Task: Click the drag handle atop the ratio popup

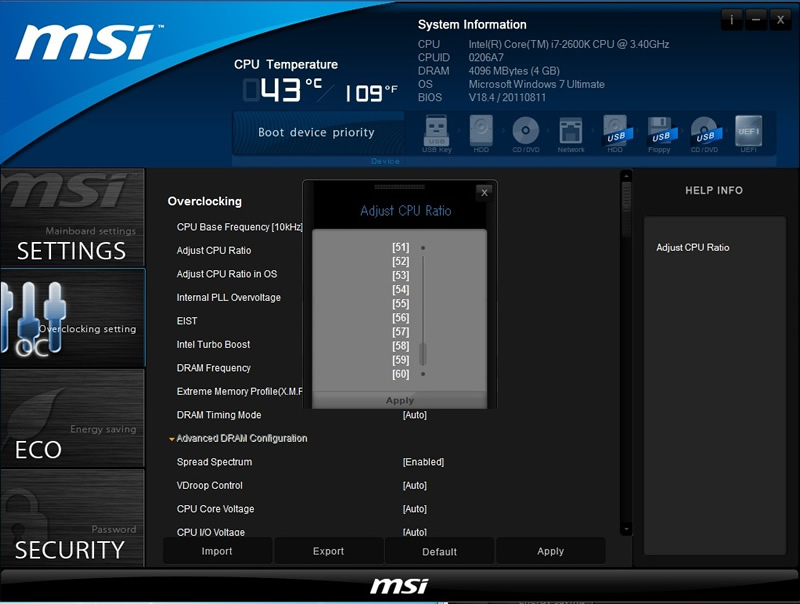Action: 399,187
